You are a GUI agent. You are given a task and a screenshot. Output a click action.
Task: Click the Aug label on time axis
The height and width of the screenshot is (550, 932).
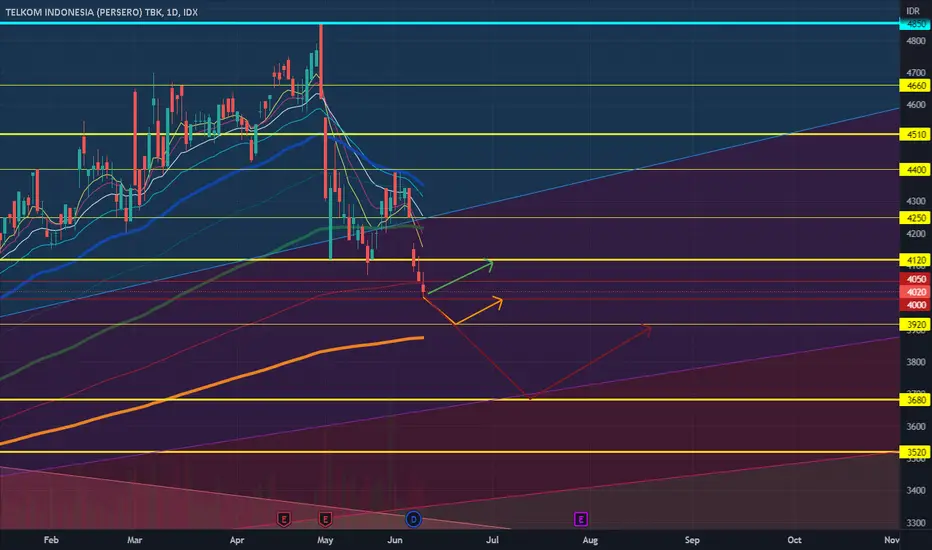(590, 540)
